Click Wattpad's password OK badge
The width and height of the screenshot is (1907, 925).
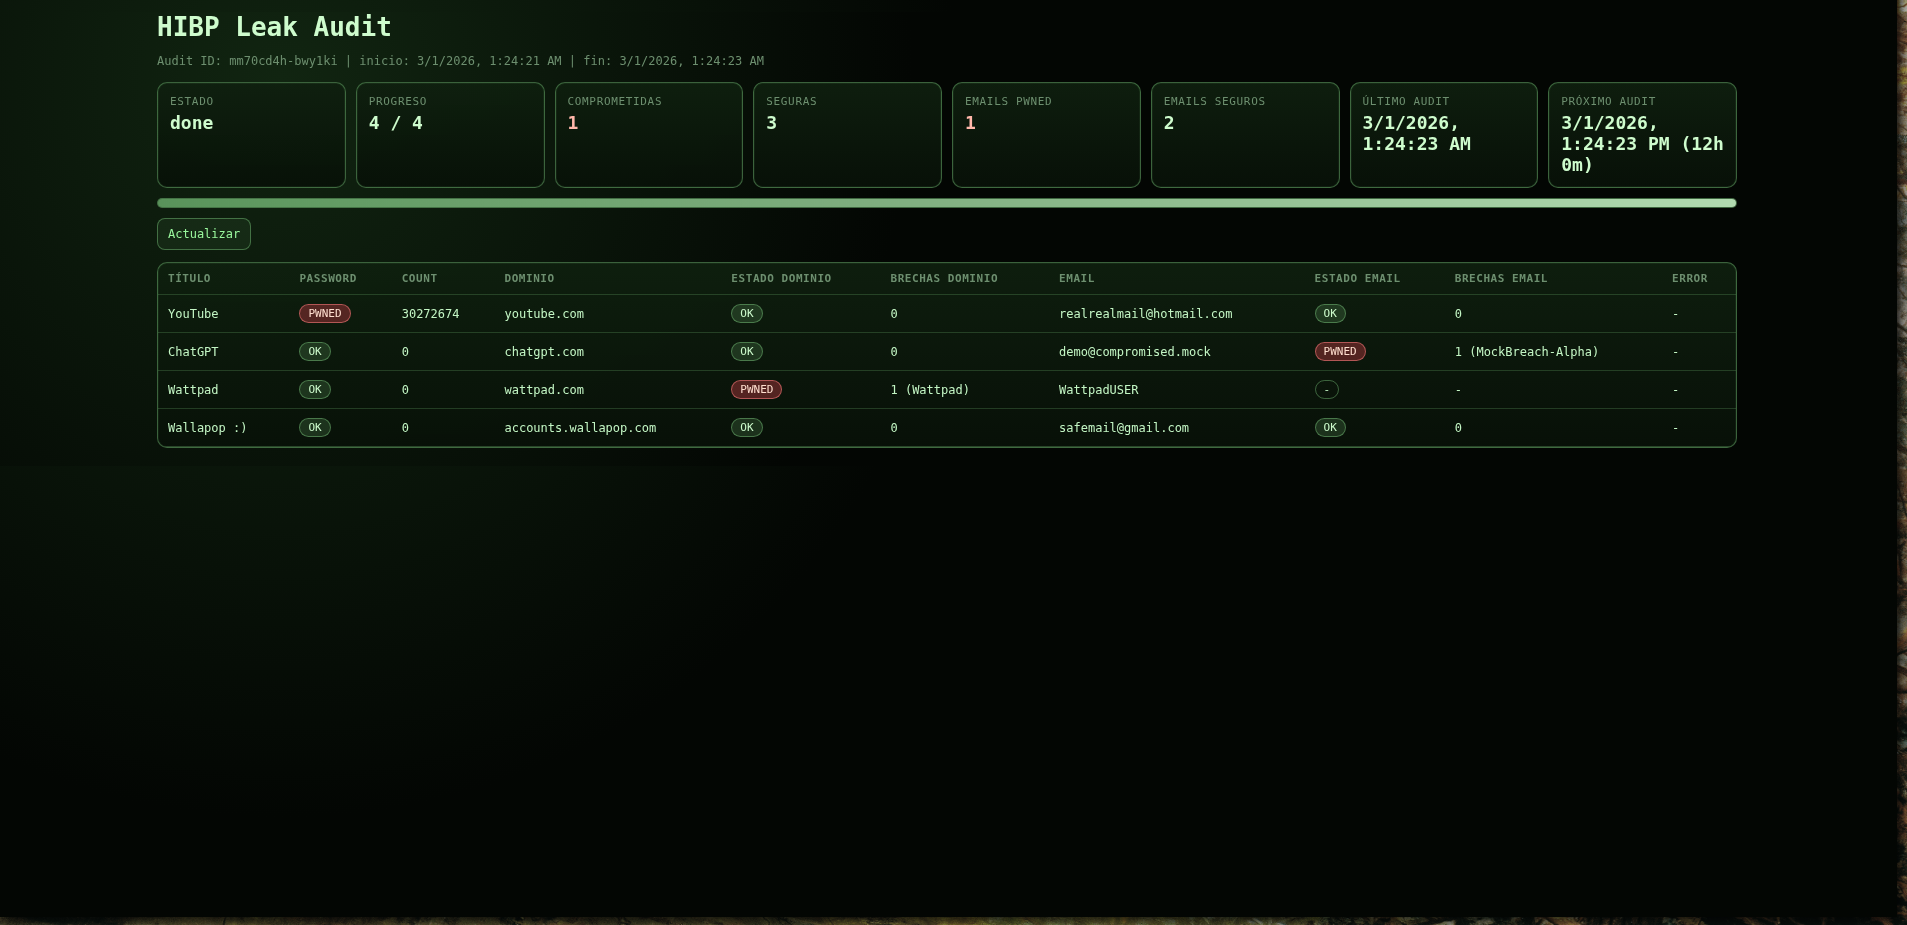pyautogui.click(x=315, y=390)
